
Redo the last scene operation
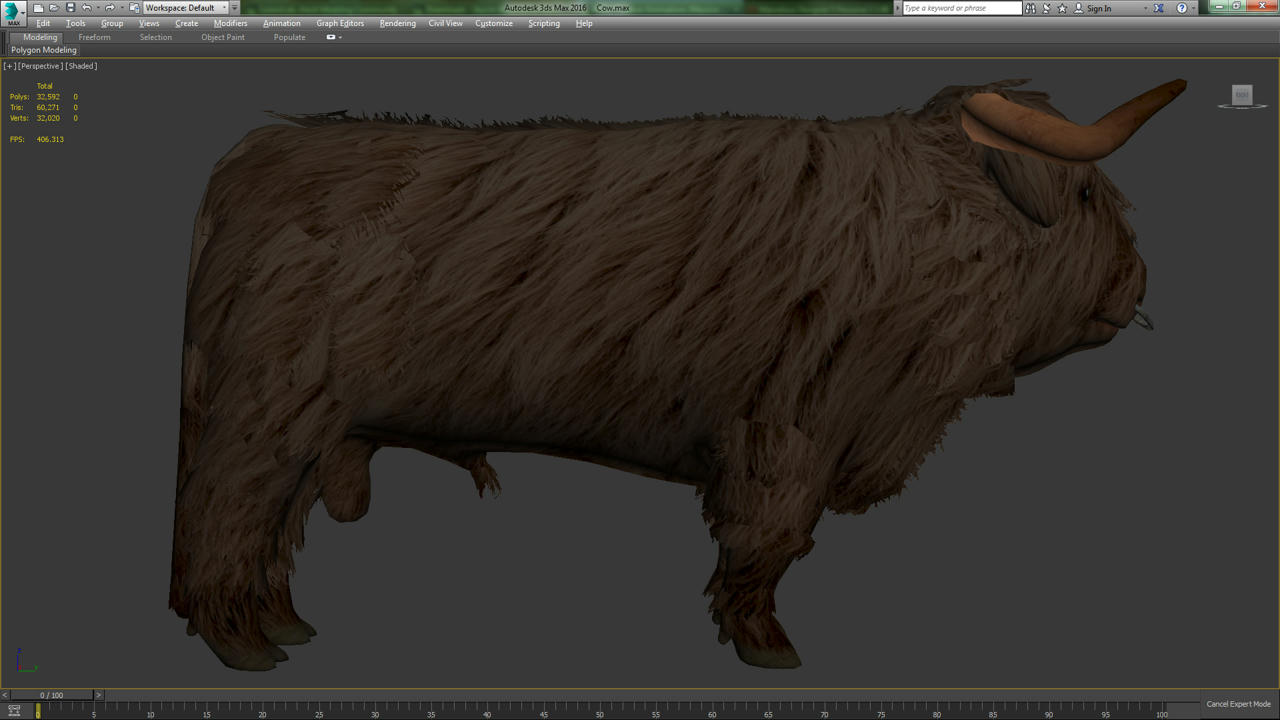click(x=110, y=8)
